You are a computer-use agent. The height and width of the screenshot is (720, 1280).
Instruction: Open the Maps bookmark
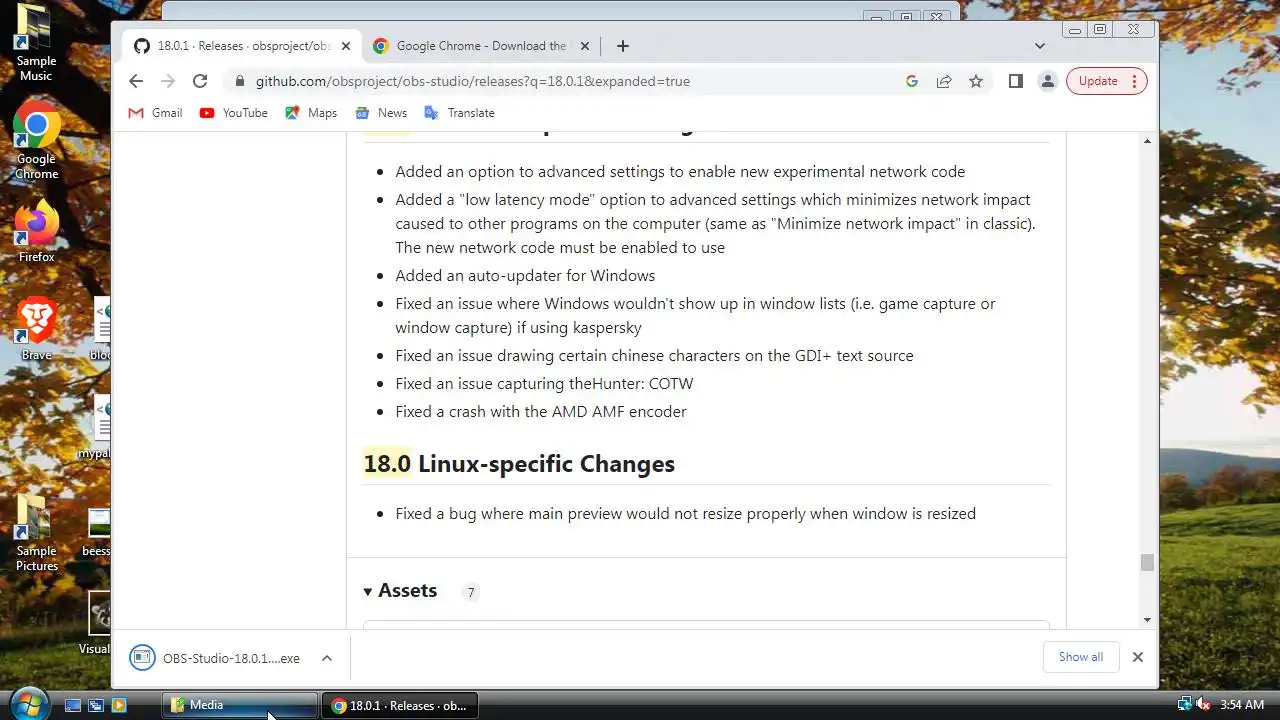311,113
